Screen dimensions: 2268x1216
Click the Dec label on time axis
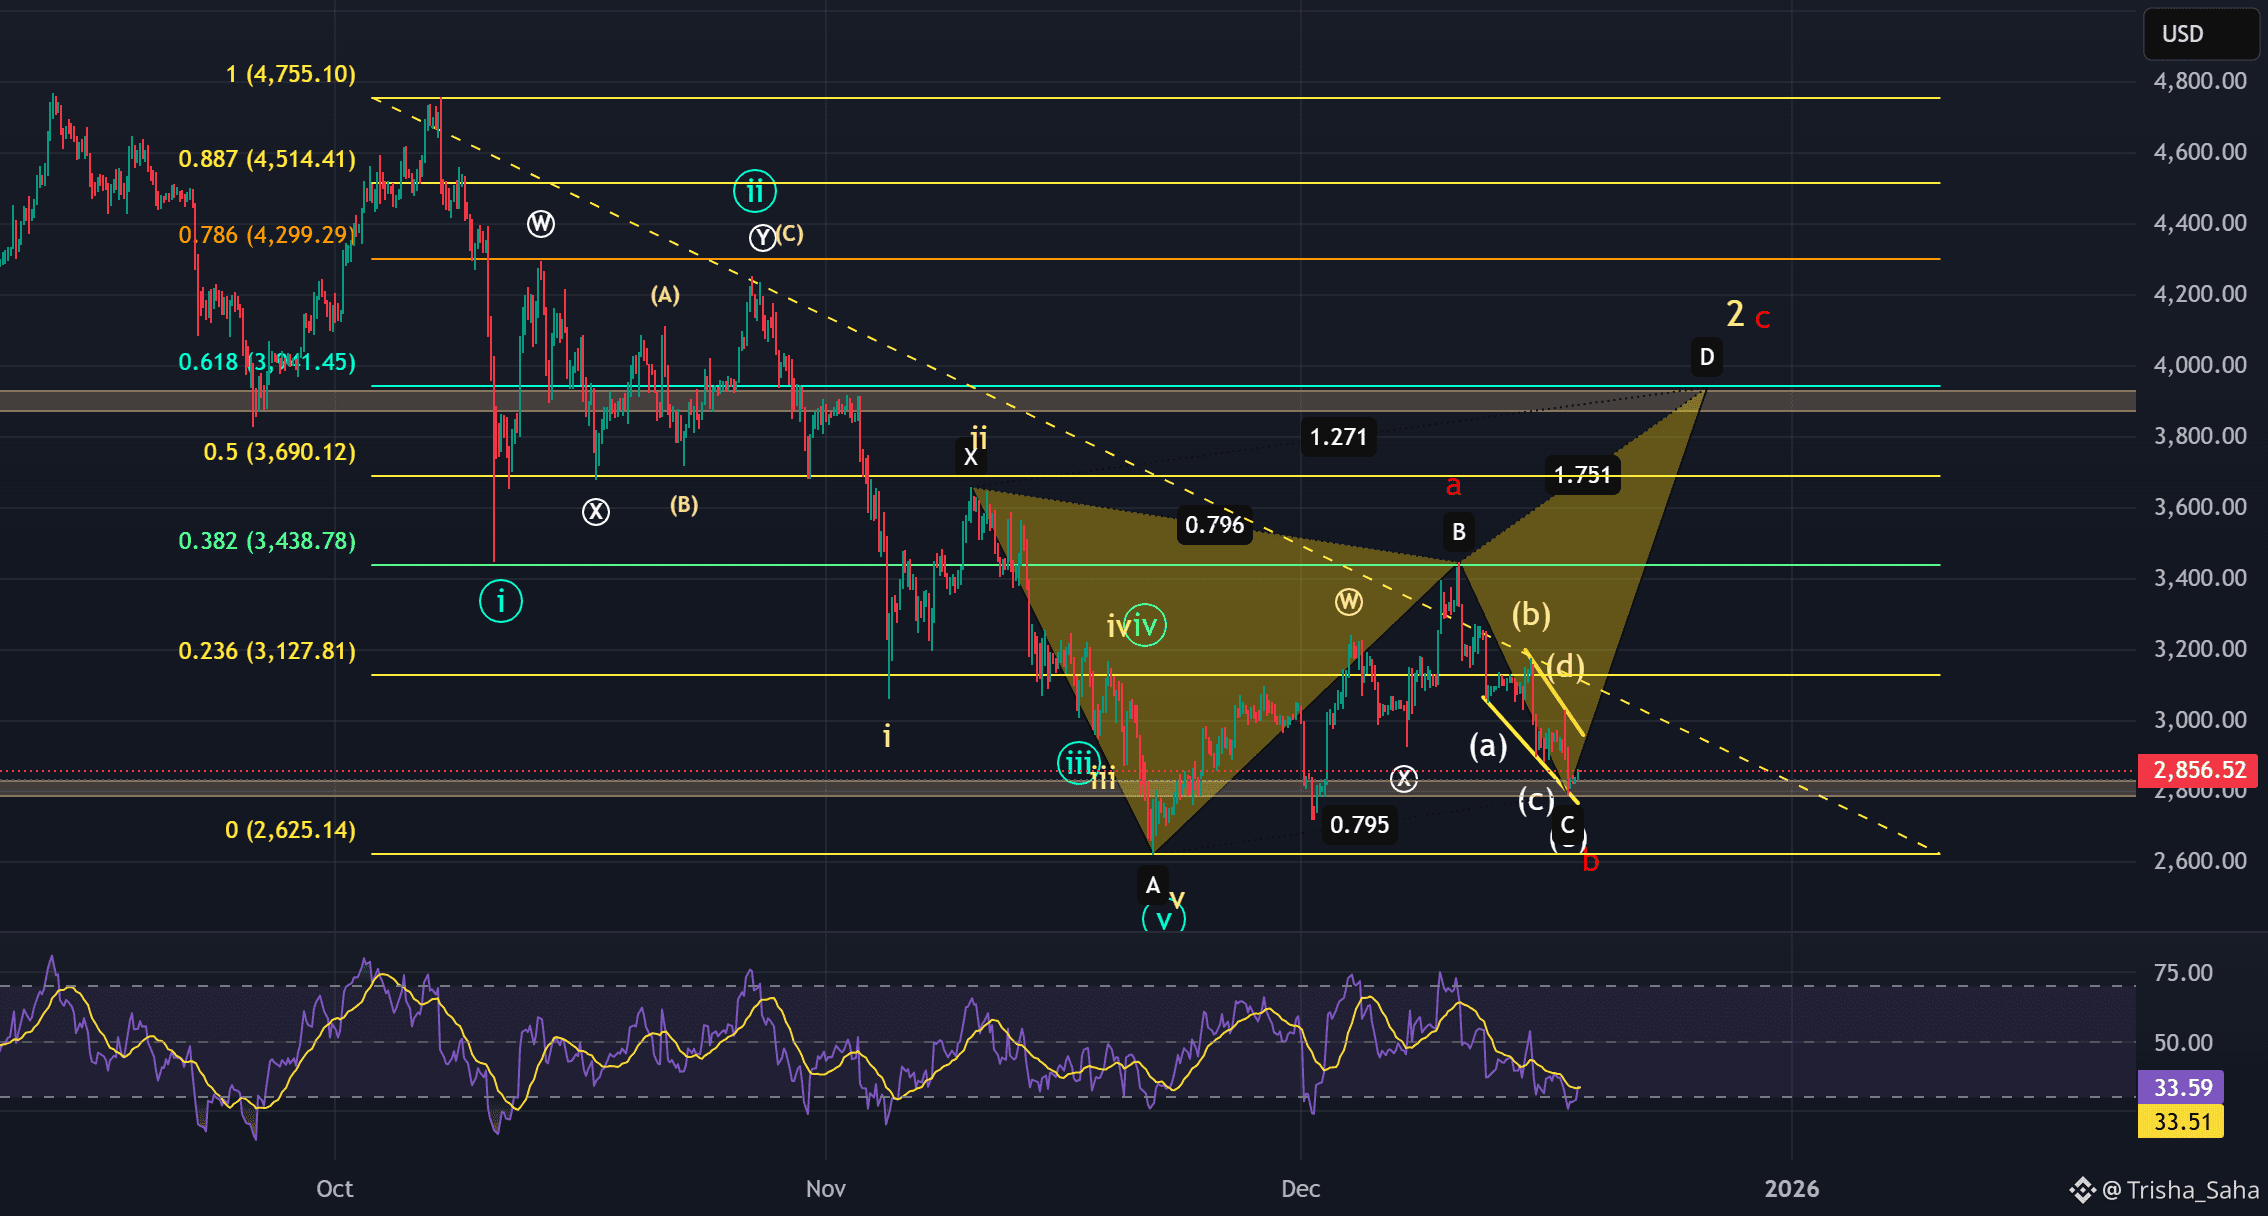[1300, 1189]
